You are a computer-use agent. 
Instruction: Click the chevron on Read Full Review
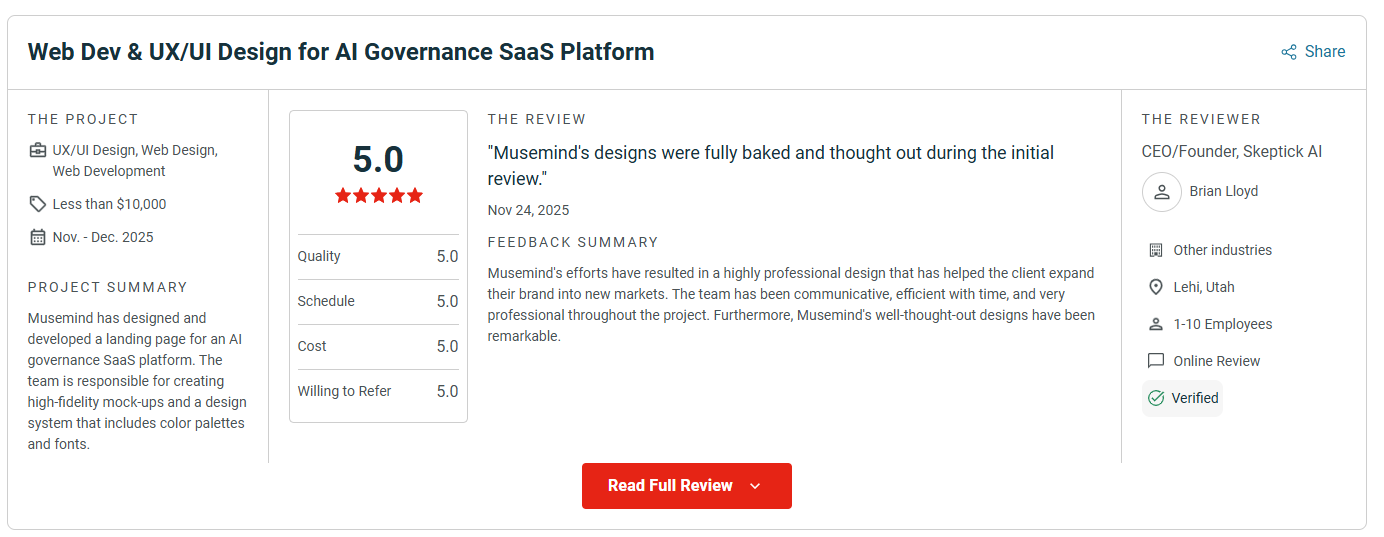pyautogui.click(x=755, y=486)
